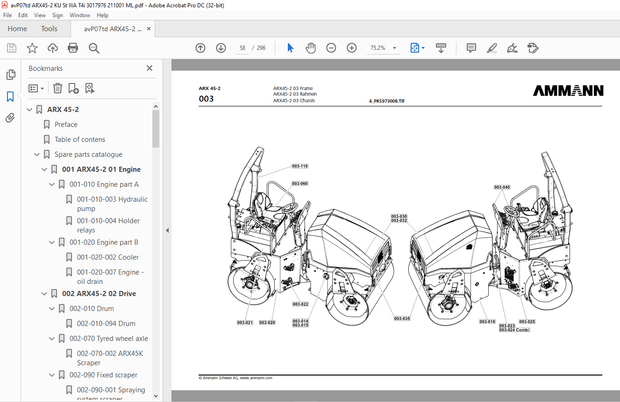Collapse the 001-010 Engine part A node
The height and width of the screenshot is (402, 620).
point(52,185)
